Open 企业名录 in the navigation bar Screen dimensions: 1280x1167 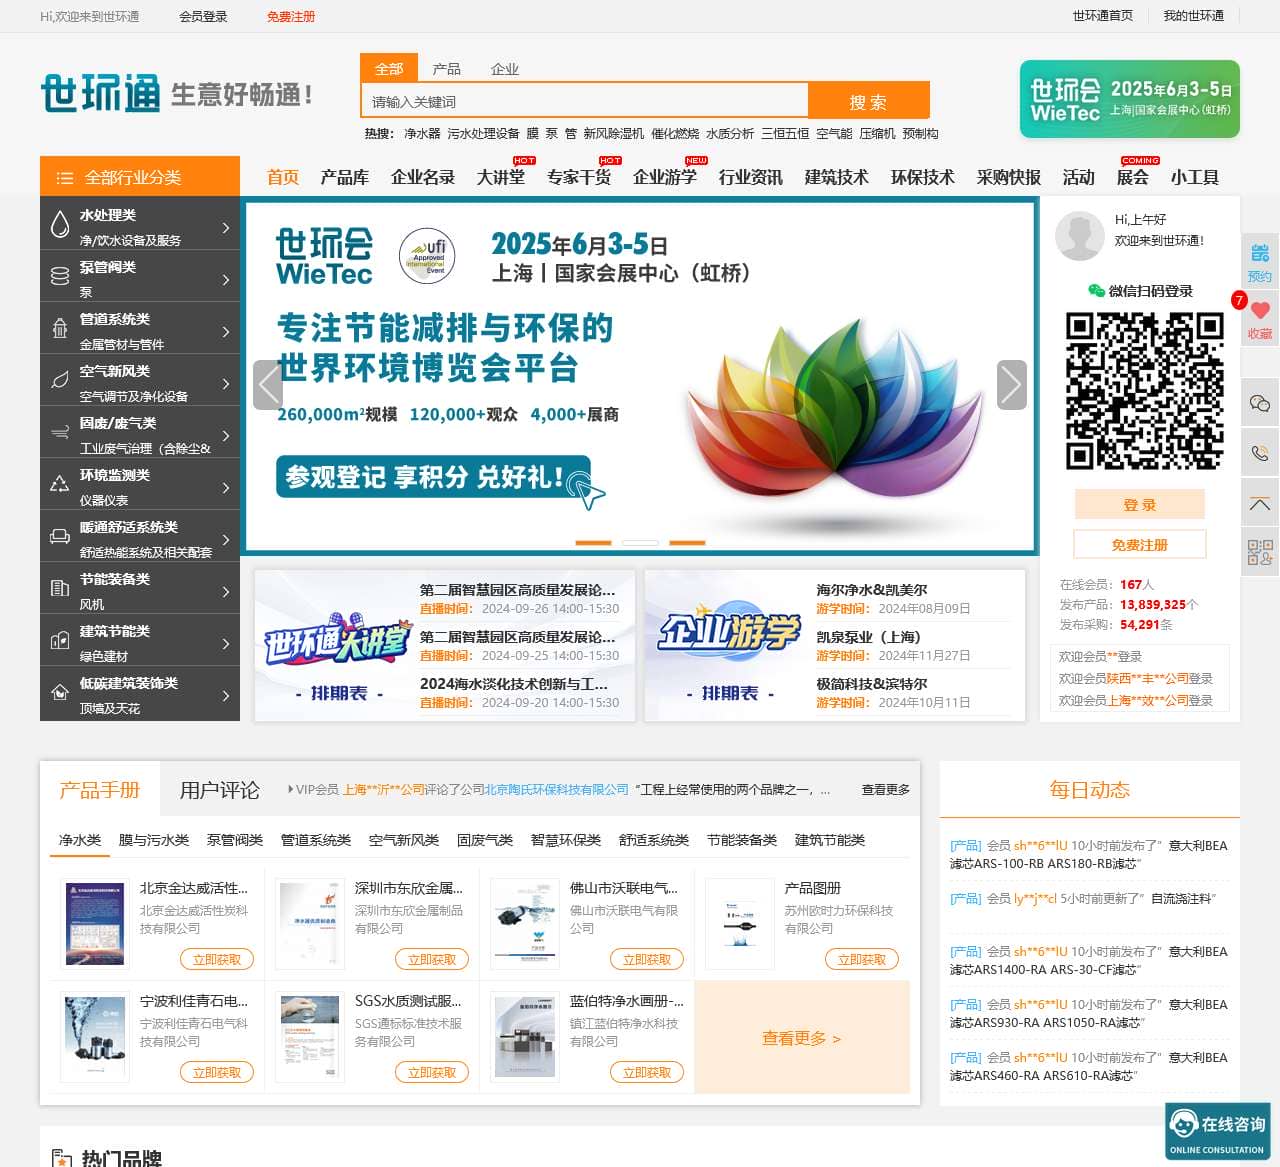click(422, 177)
